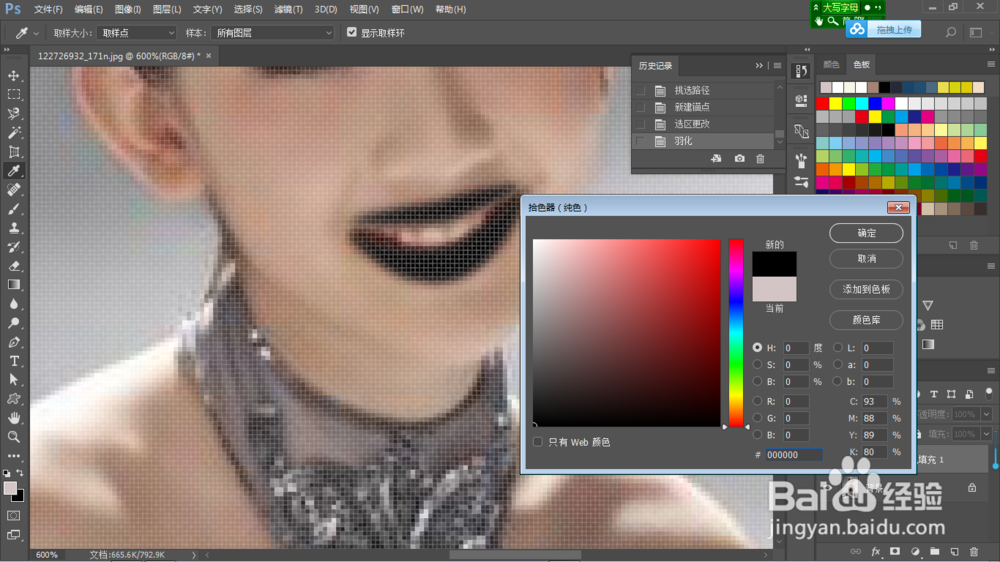This screenshot has width=1000, height=562.
Task: Delete current state in History panel
Action: 760,158
